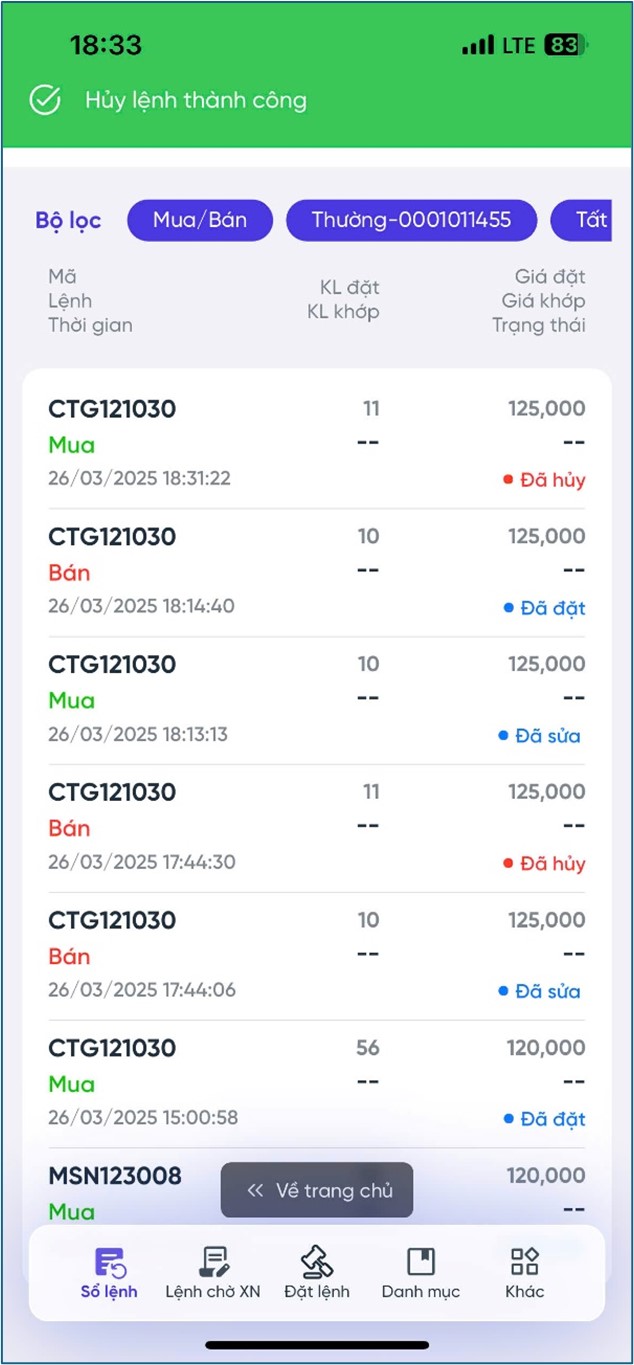Switch to the Danh mục tab label
The width and height of the screenshot is (634, 1365).
click(420, 1291)
